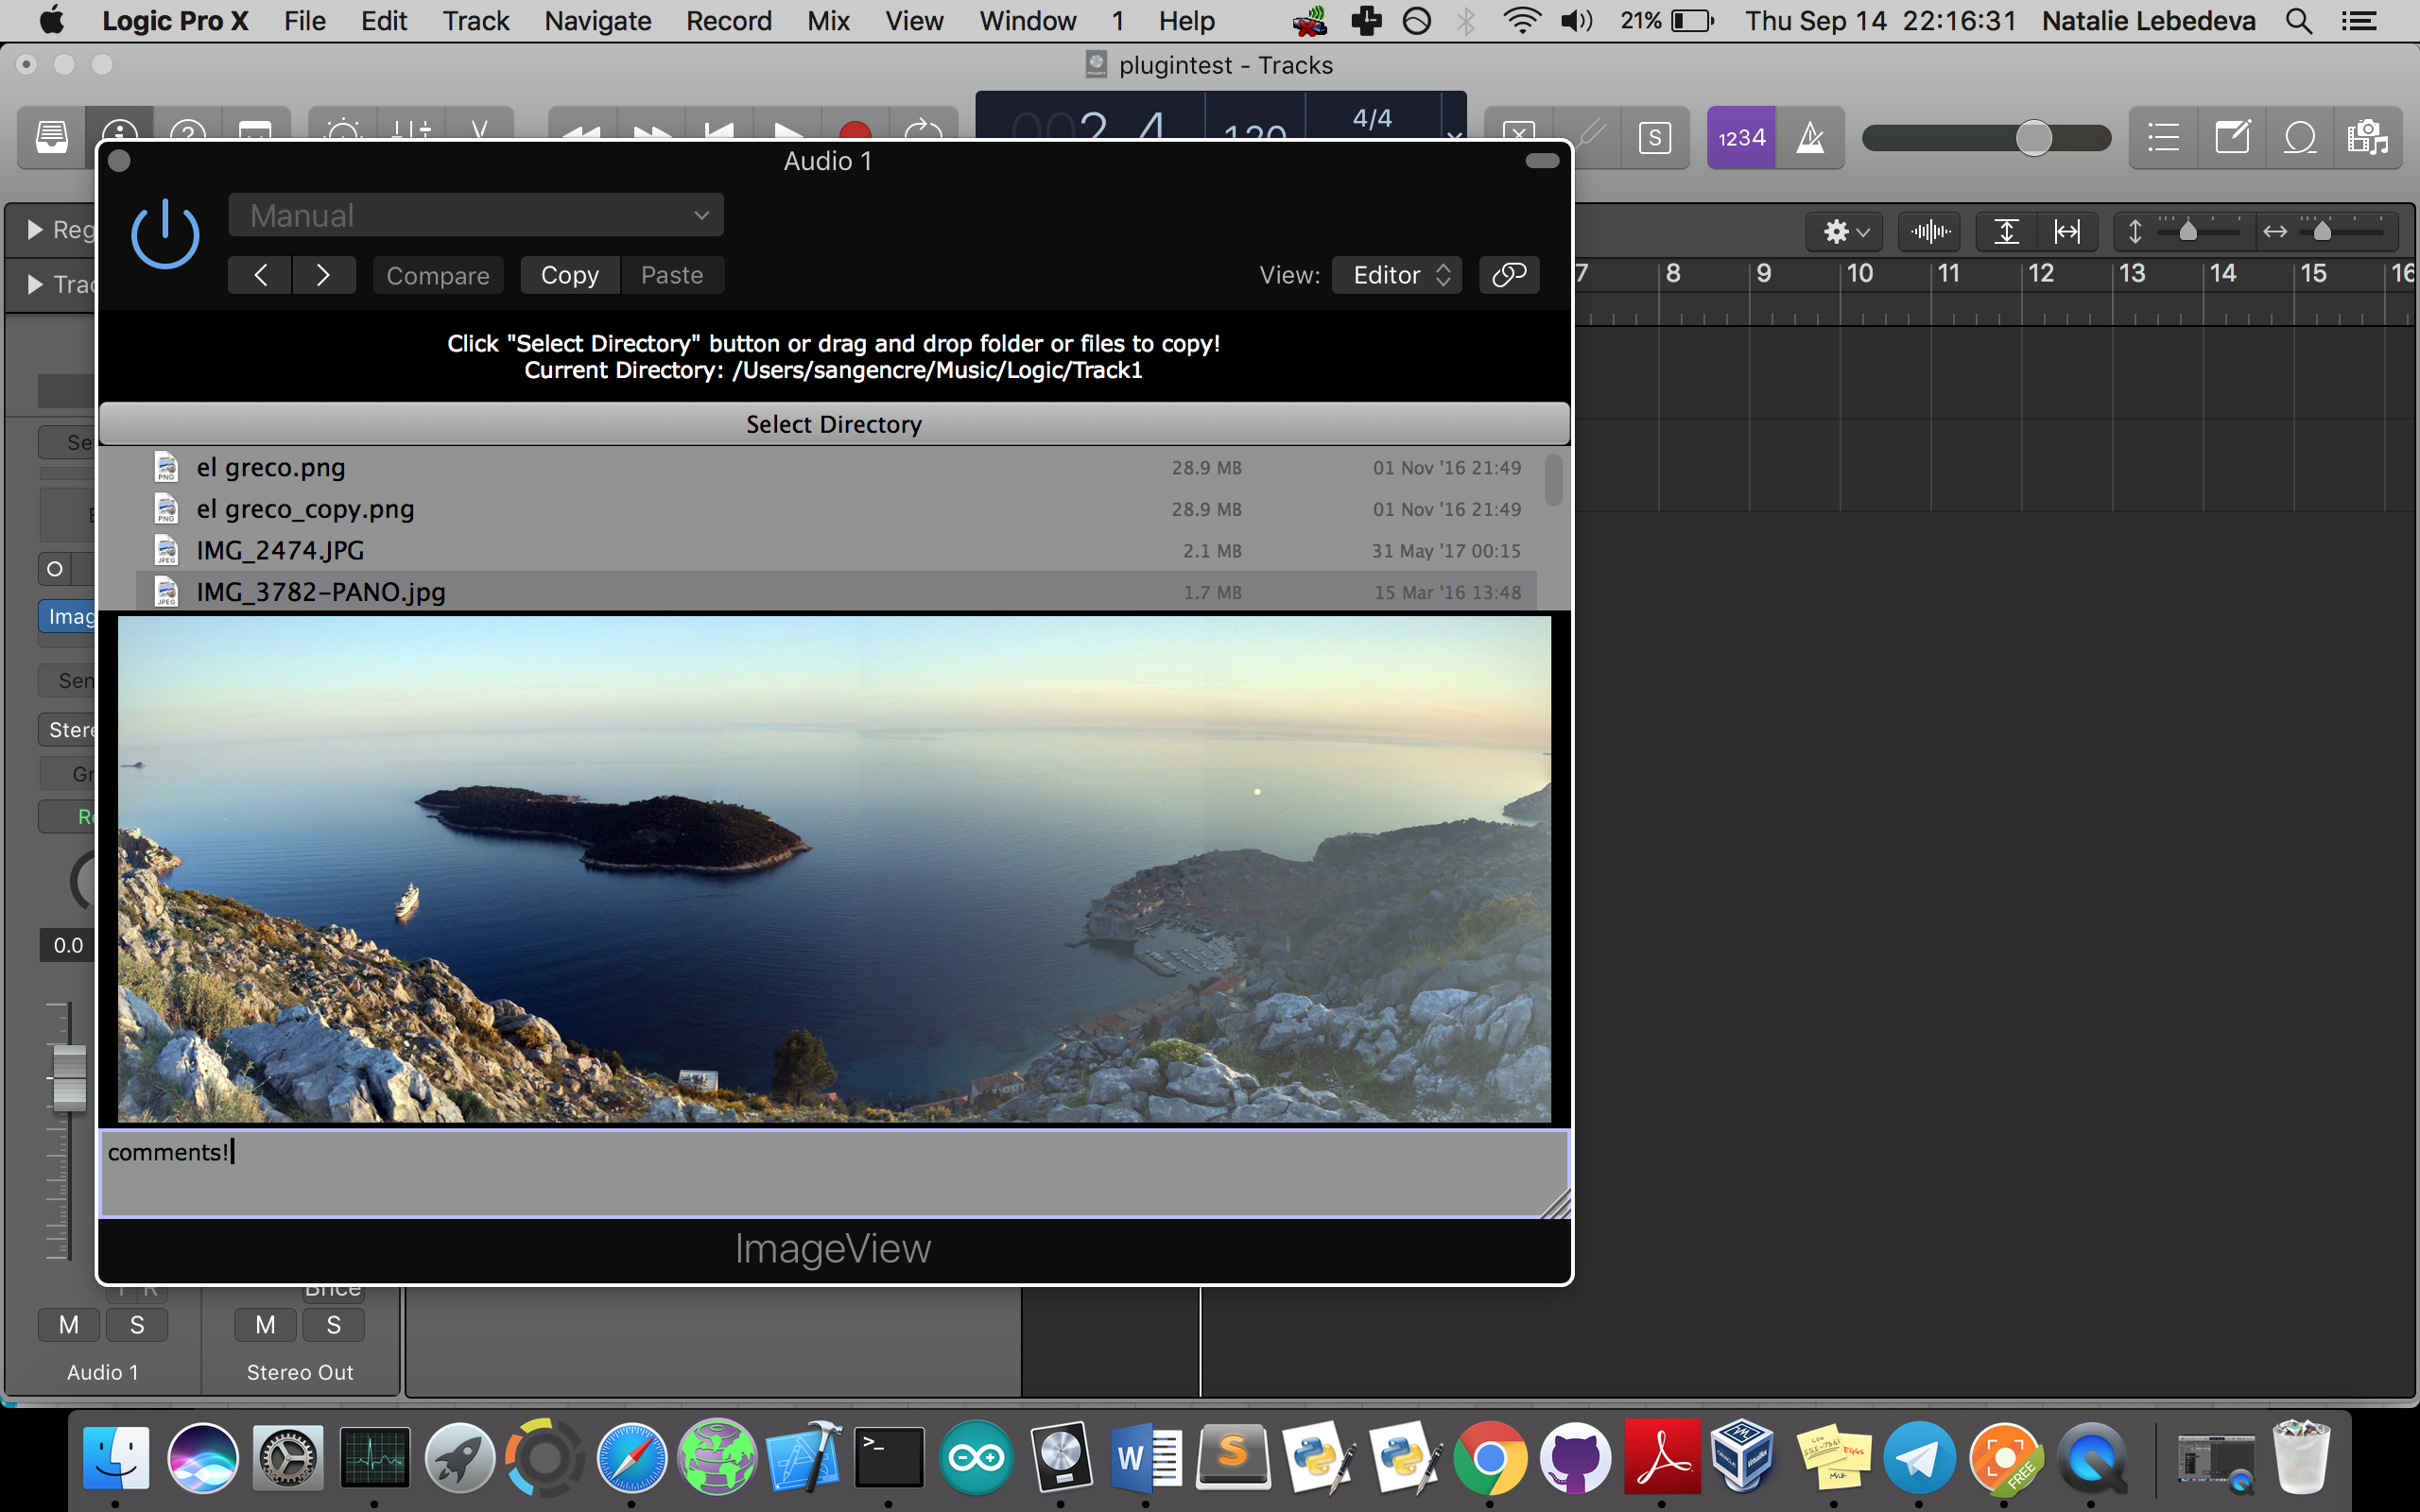Click the plugin link chain icon
2420x1512 pixels.
pos(1508,275)
